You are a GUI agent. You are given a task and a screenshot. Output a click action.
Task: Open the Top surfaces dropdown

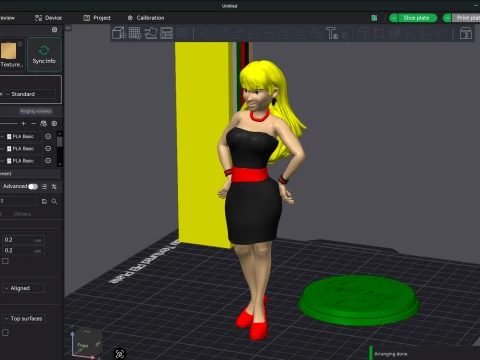[x=23, y=318]
